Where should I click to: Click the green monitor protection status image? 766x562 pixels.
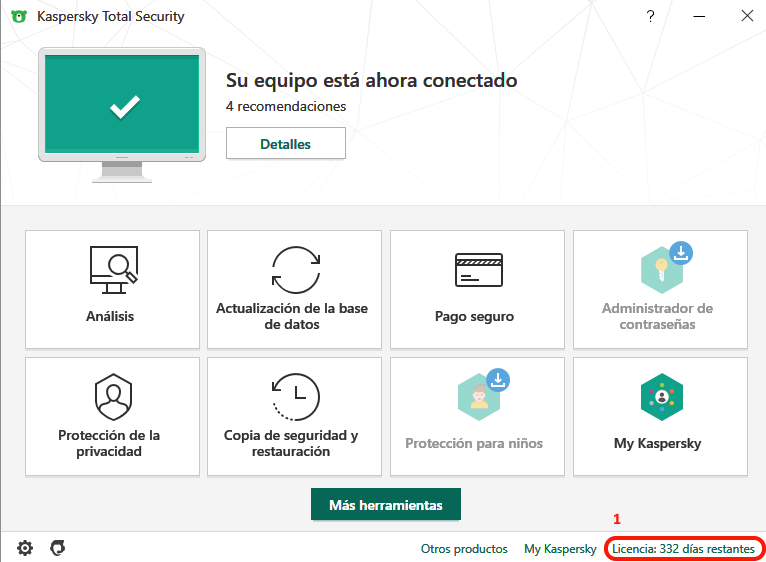122,115
